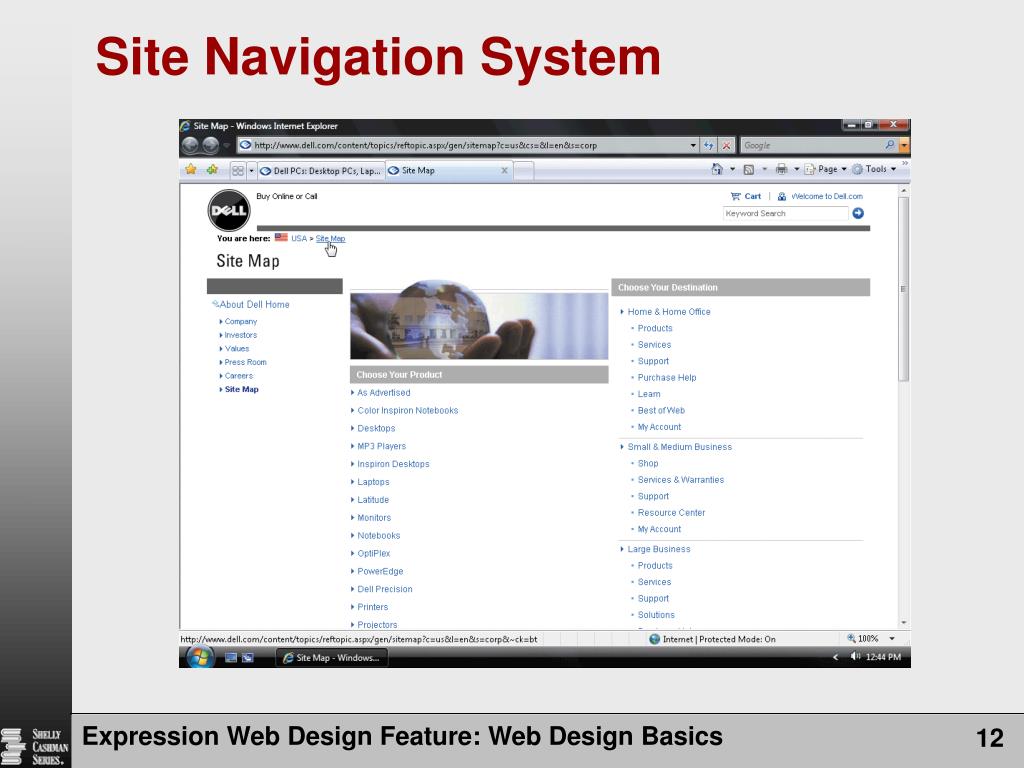Click the Quick Tabs icon

(238, 170)
